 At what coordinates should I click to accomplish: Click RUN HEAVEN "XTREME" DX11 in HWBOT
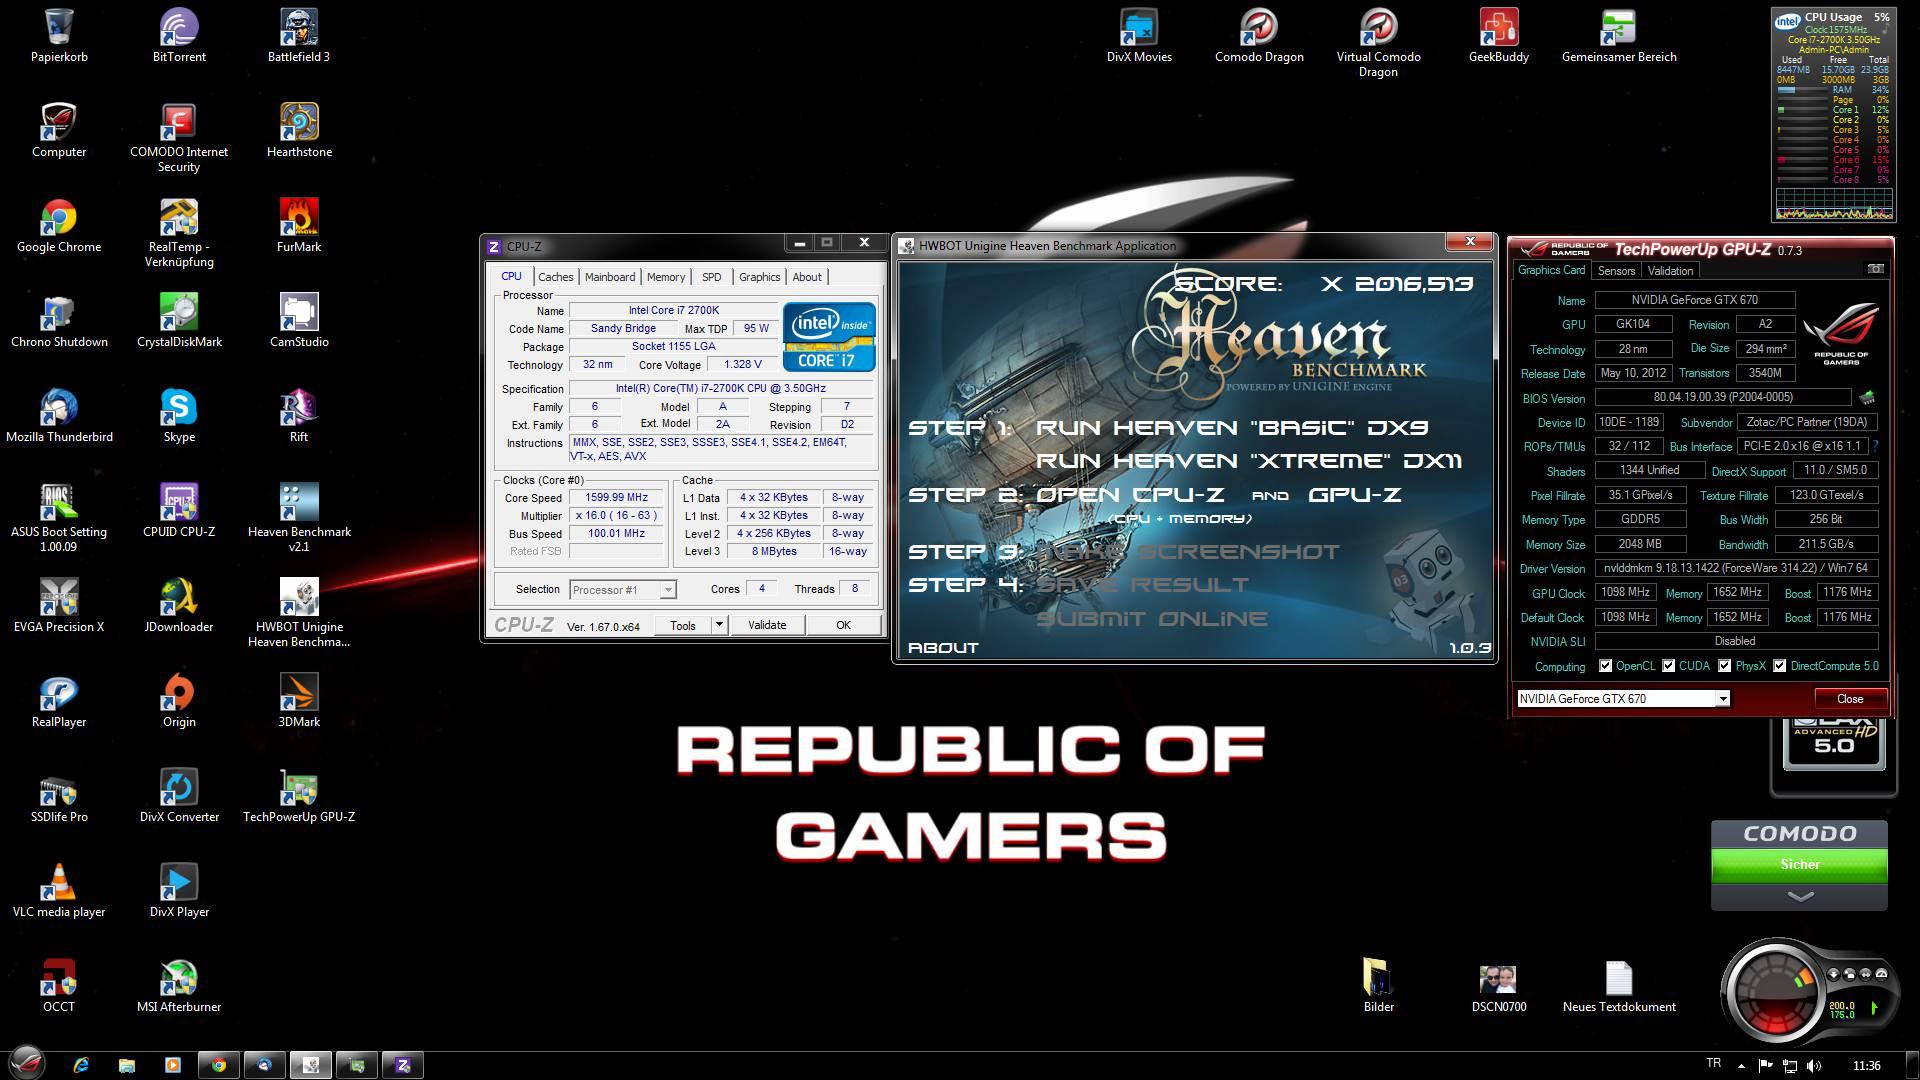(x=1248, y=461)
